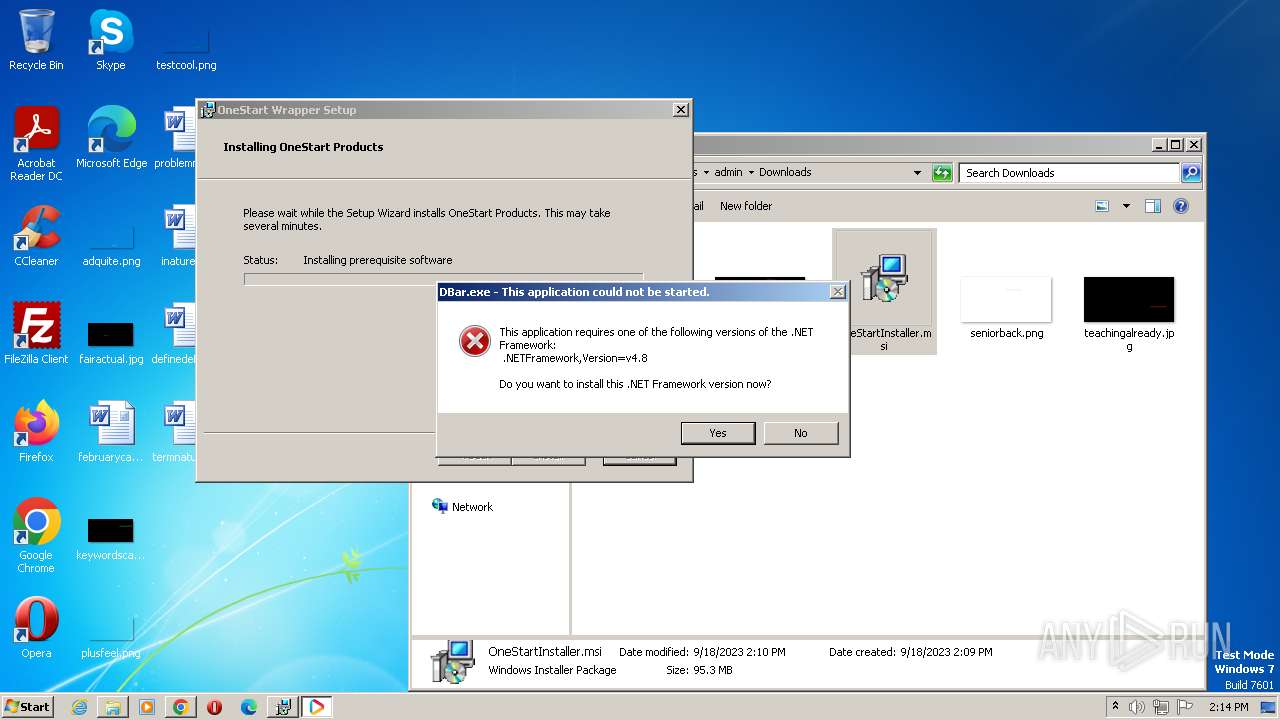Refresh the Downloads folder address bar
This screenshot has width=1280, height=720.
(x=942, y=173)
